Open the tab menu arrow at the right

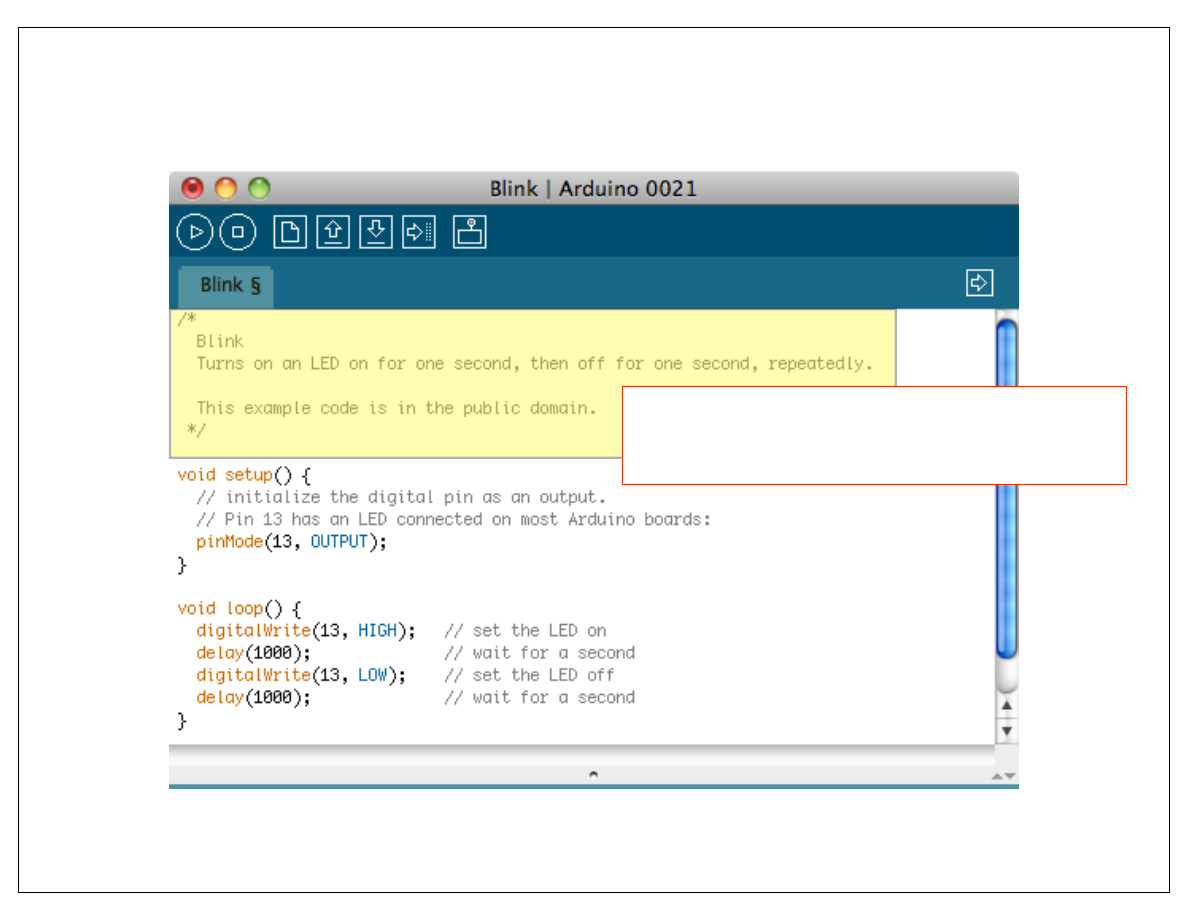(979, 283)
